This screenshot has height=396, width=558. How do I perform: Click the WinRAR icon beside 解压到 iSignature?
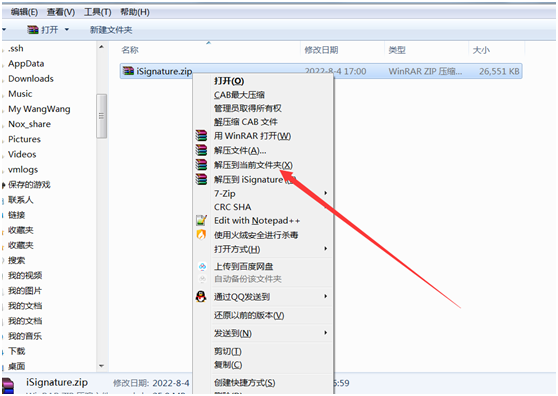(x=201, y=179)
